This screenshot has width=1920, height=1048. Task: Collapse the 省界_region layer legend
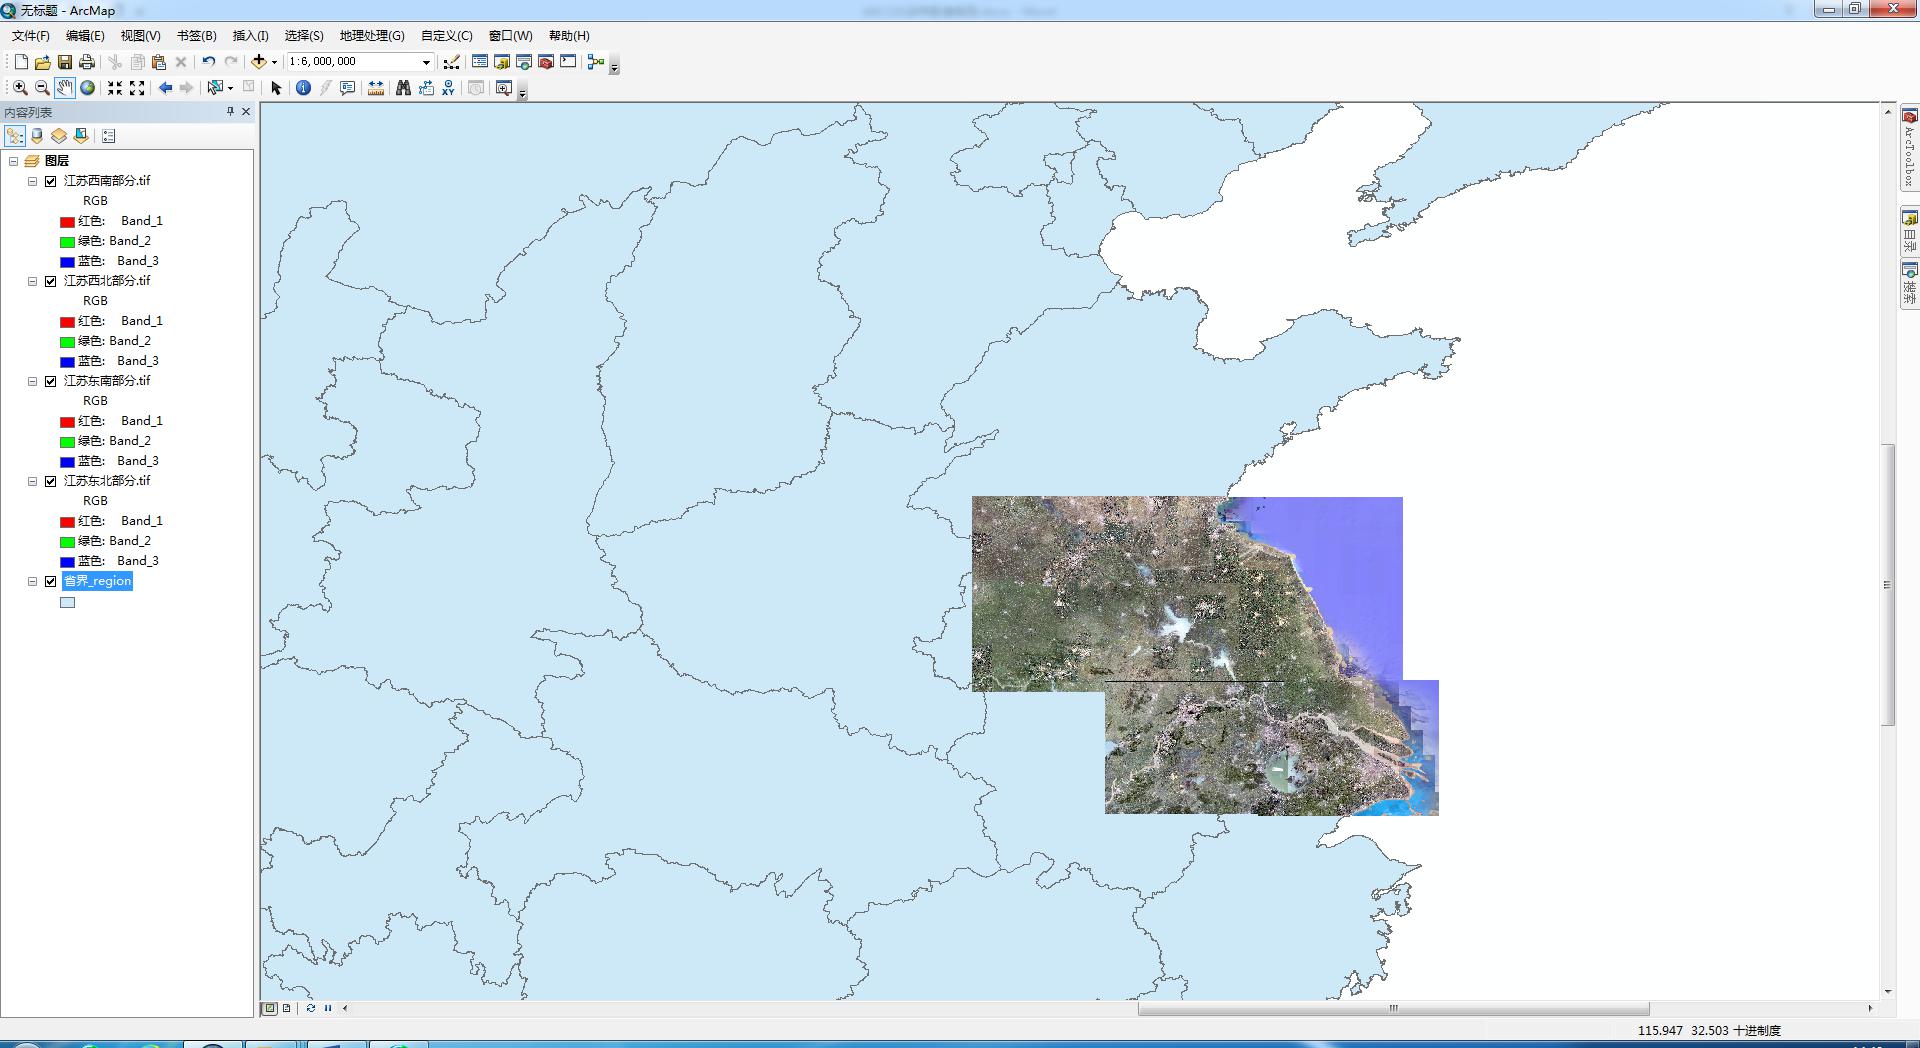pyautogui.click(x=33, y=581)
